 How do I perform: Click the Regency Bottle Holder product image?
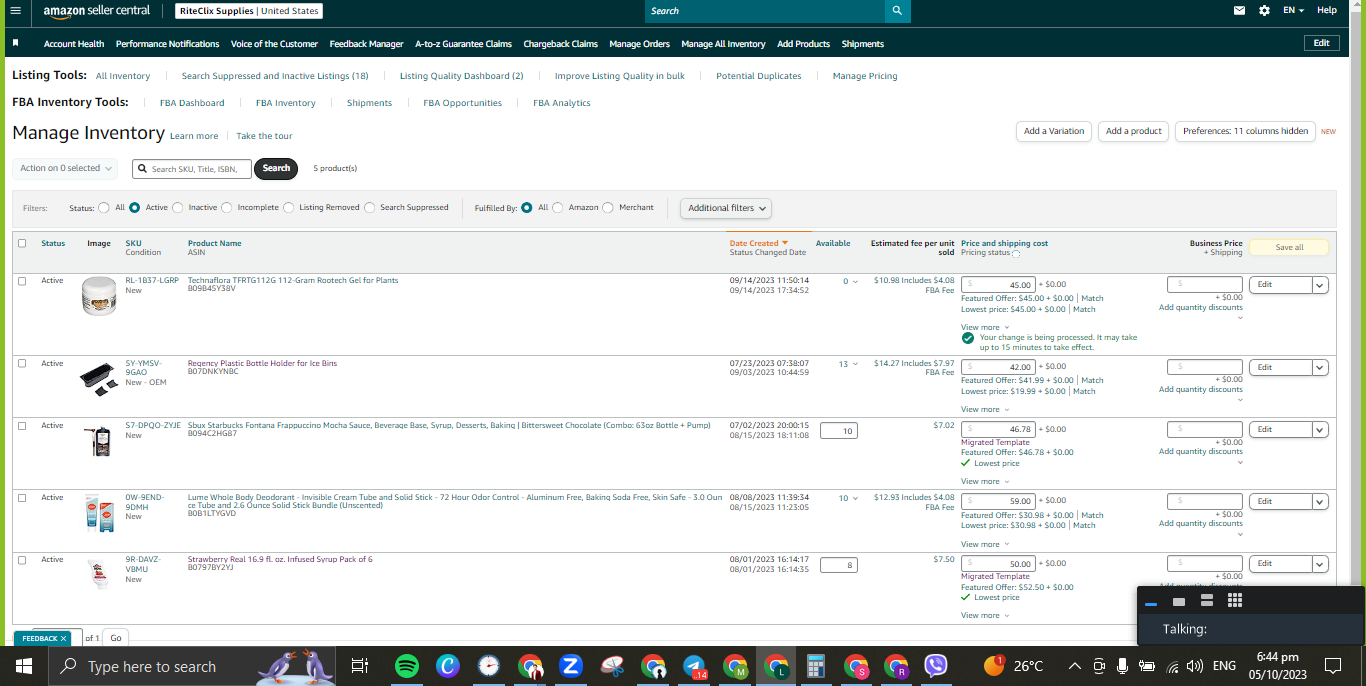pos(100,379)
